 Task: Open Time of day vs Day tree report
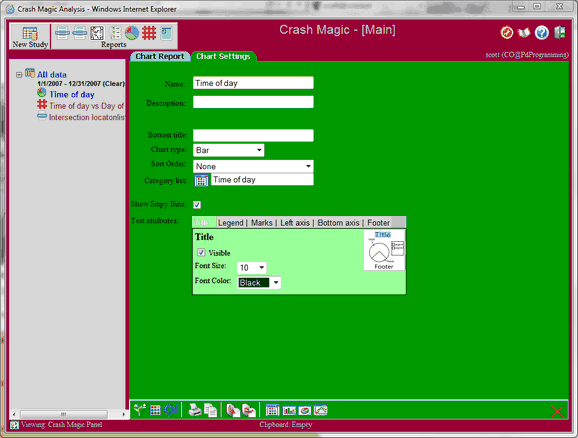click(x=87, y=106)
